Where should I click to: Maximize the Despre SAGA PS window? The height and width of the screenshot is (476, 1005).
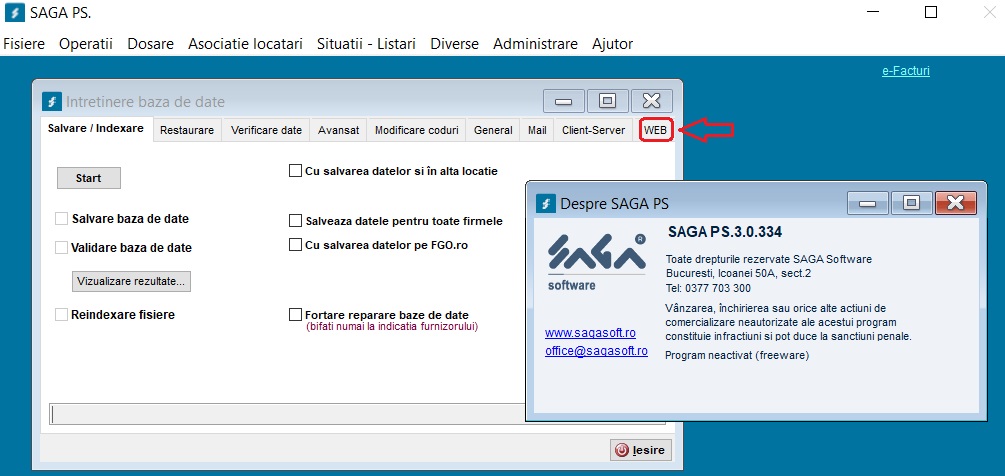[x=911, y=203]
